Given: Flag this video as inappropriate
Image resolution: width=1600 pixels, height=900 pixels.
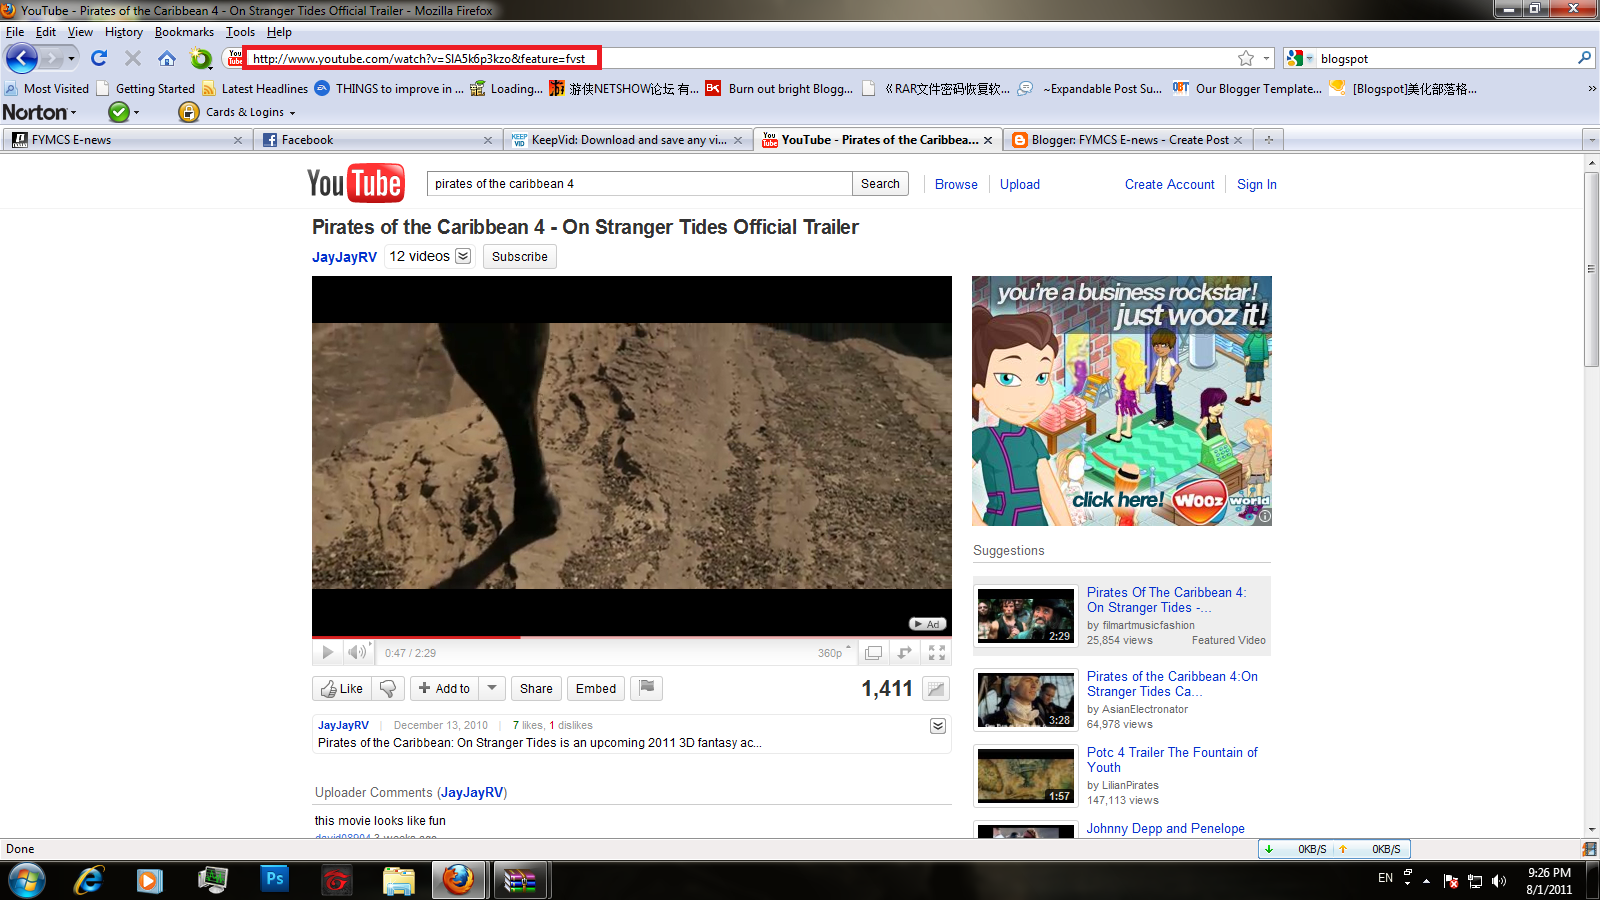Looking at the screenshot, I should click(647, 688).
